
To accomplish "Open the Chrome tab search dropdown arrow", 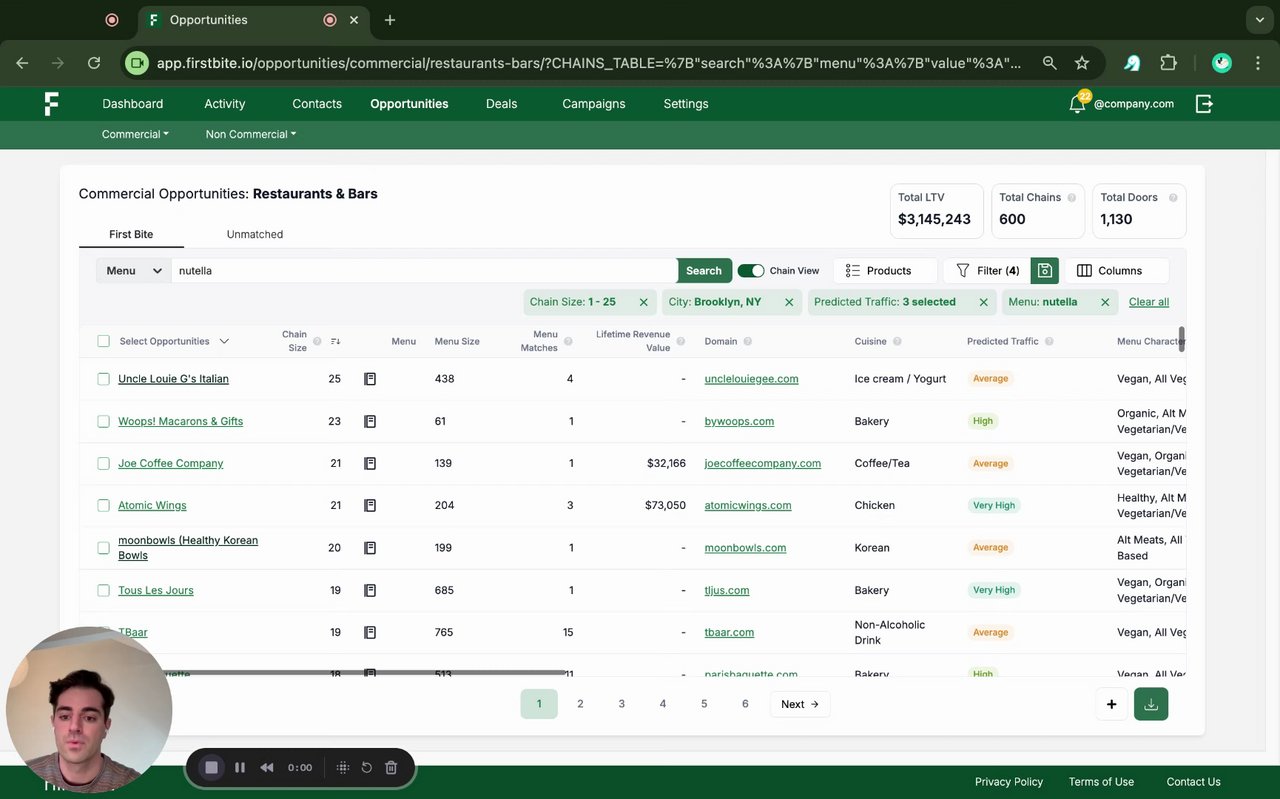I will click(1260, 20).
